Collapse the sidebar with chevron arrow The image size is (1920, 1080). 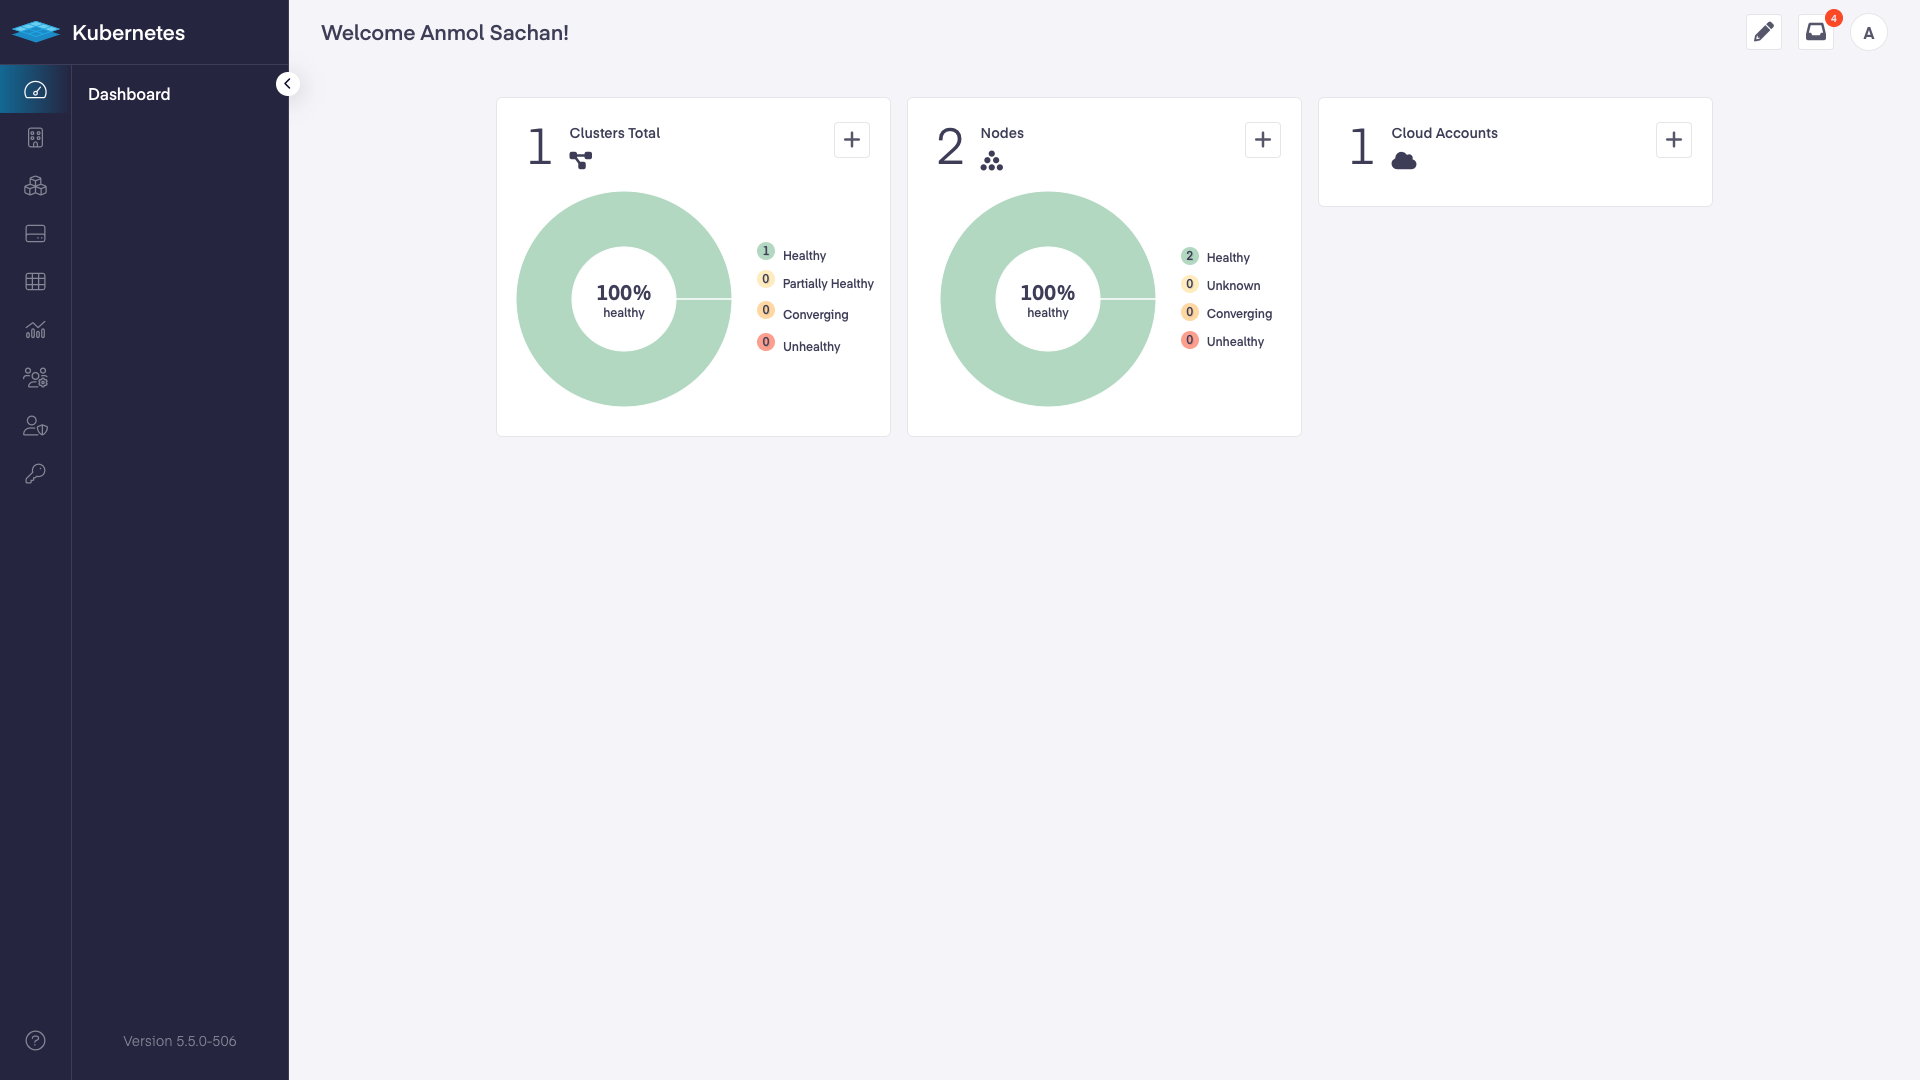click(x=287, y=84)
